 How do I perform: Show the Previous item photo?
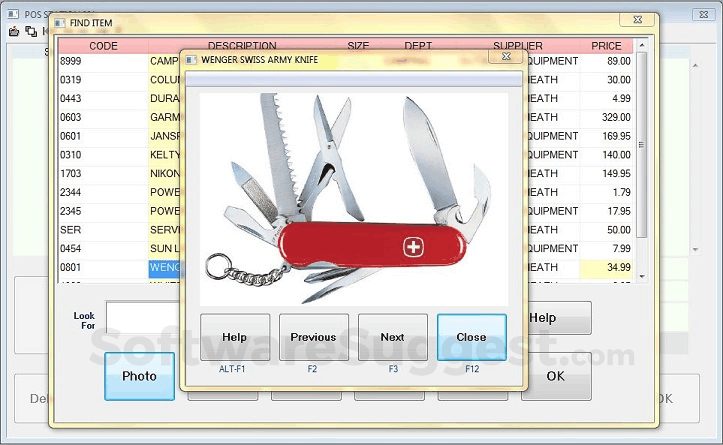coord(314,337)
